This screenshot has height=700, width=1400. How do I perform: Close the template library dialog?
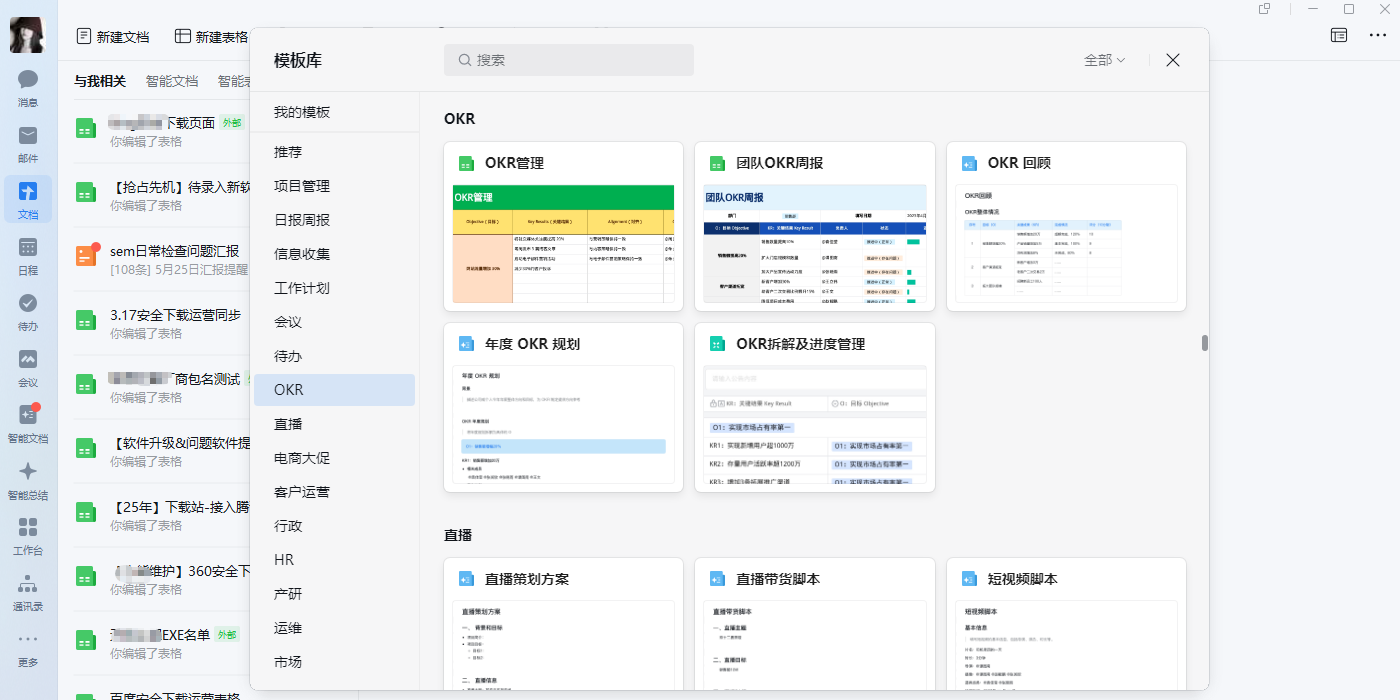click(x=1173, y=60)
